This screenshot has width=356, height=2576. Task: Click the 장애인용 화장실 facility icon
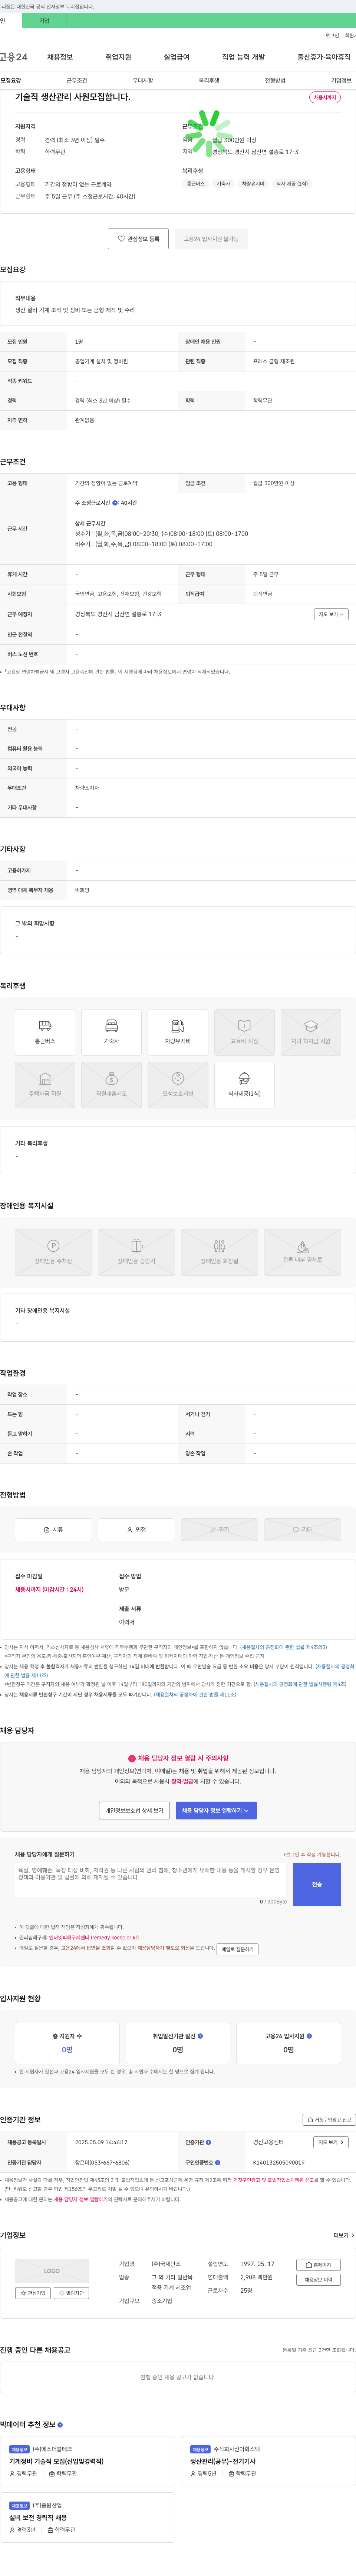pyautogui.click(x=219, y=1252)
